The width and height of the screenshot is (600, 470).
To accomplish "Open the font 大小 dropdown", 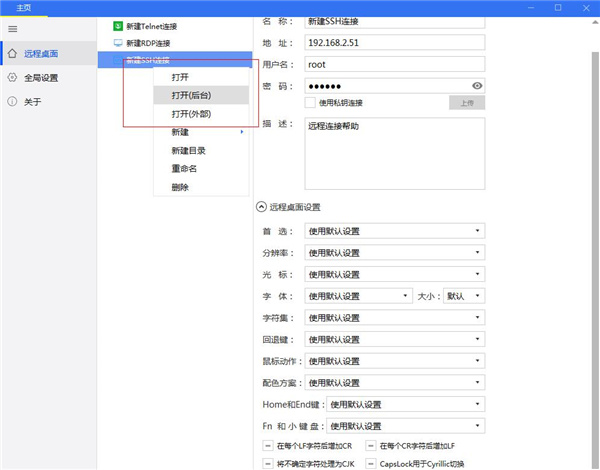I will (x=464, y=296).
